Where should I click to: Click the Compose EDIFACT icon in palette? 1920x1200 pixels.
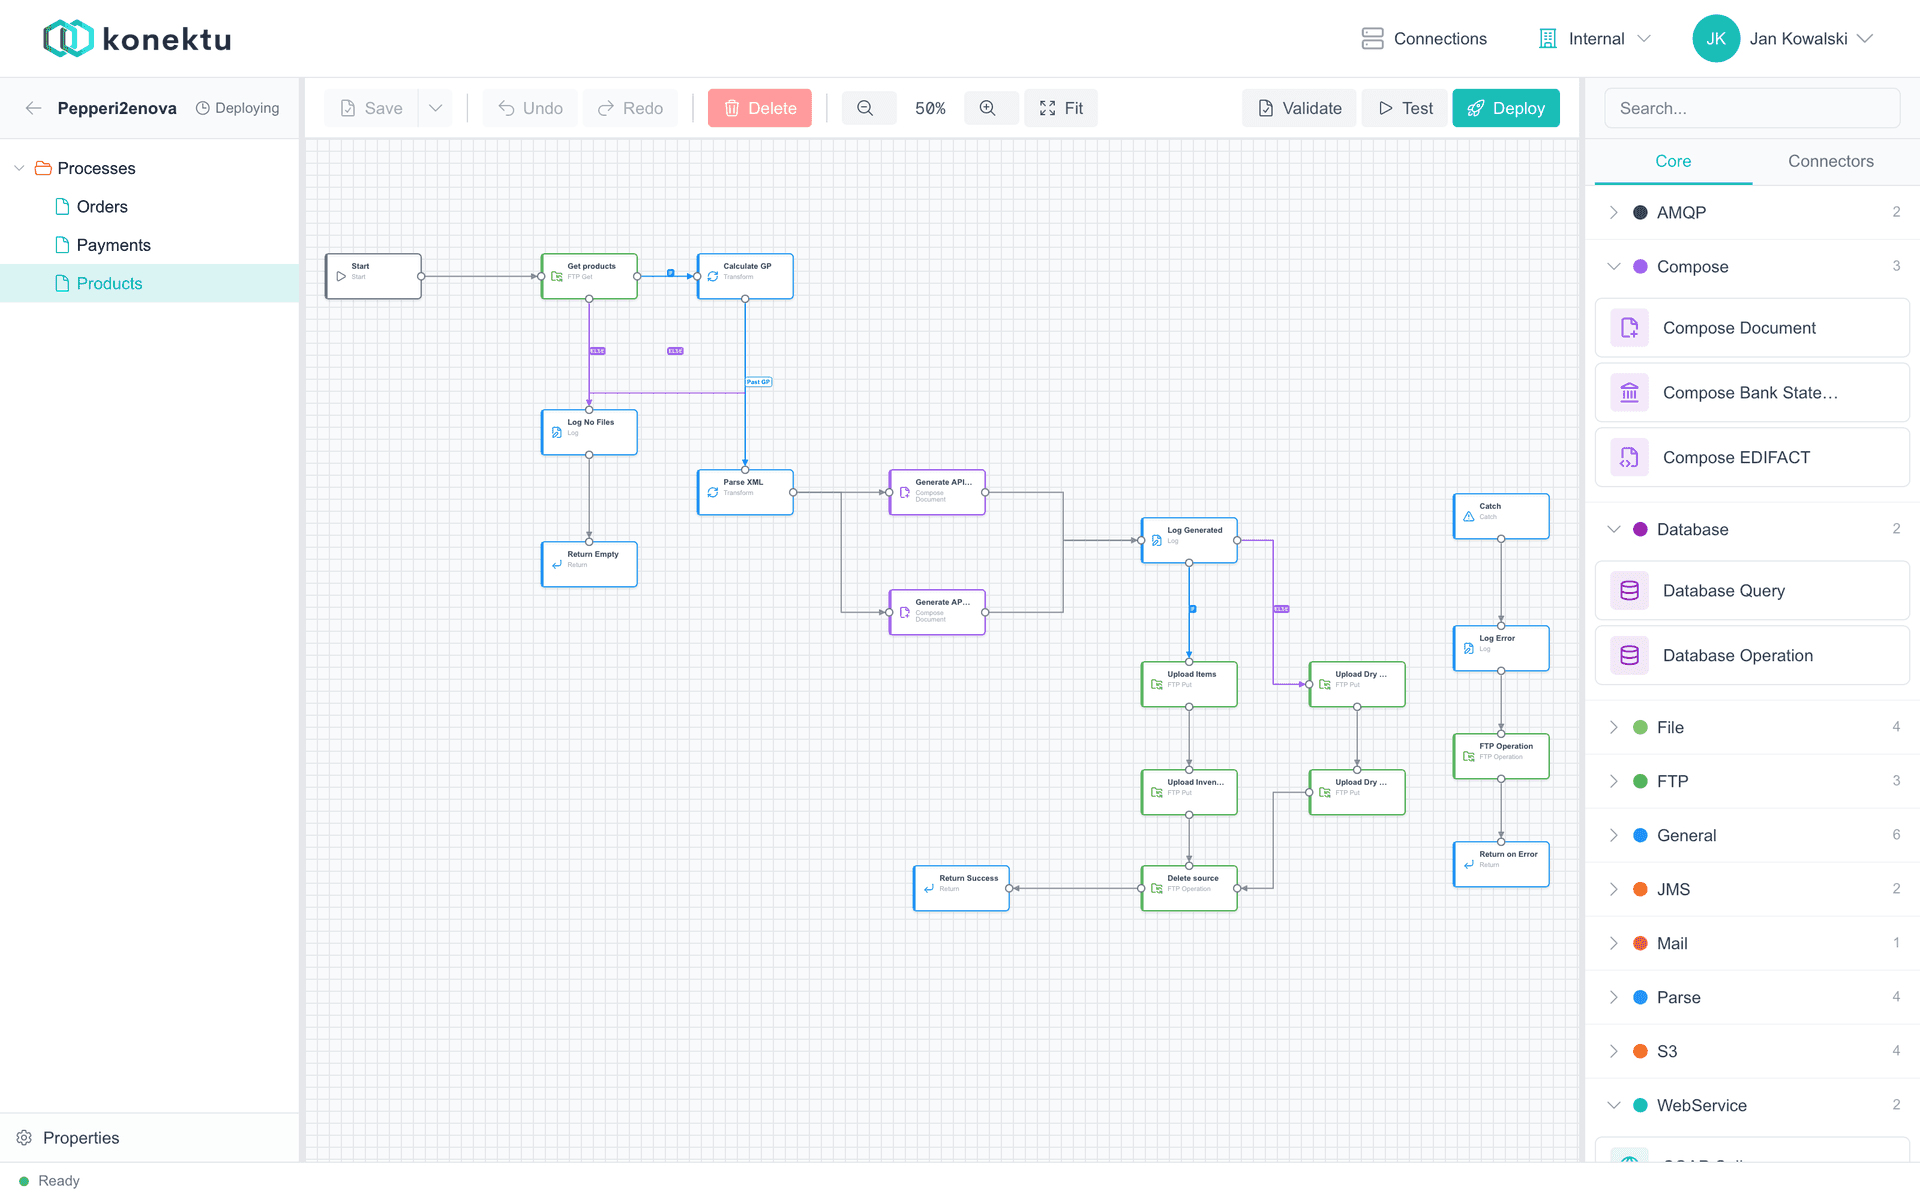click(1629, 457)
